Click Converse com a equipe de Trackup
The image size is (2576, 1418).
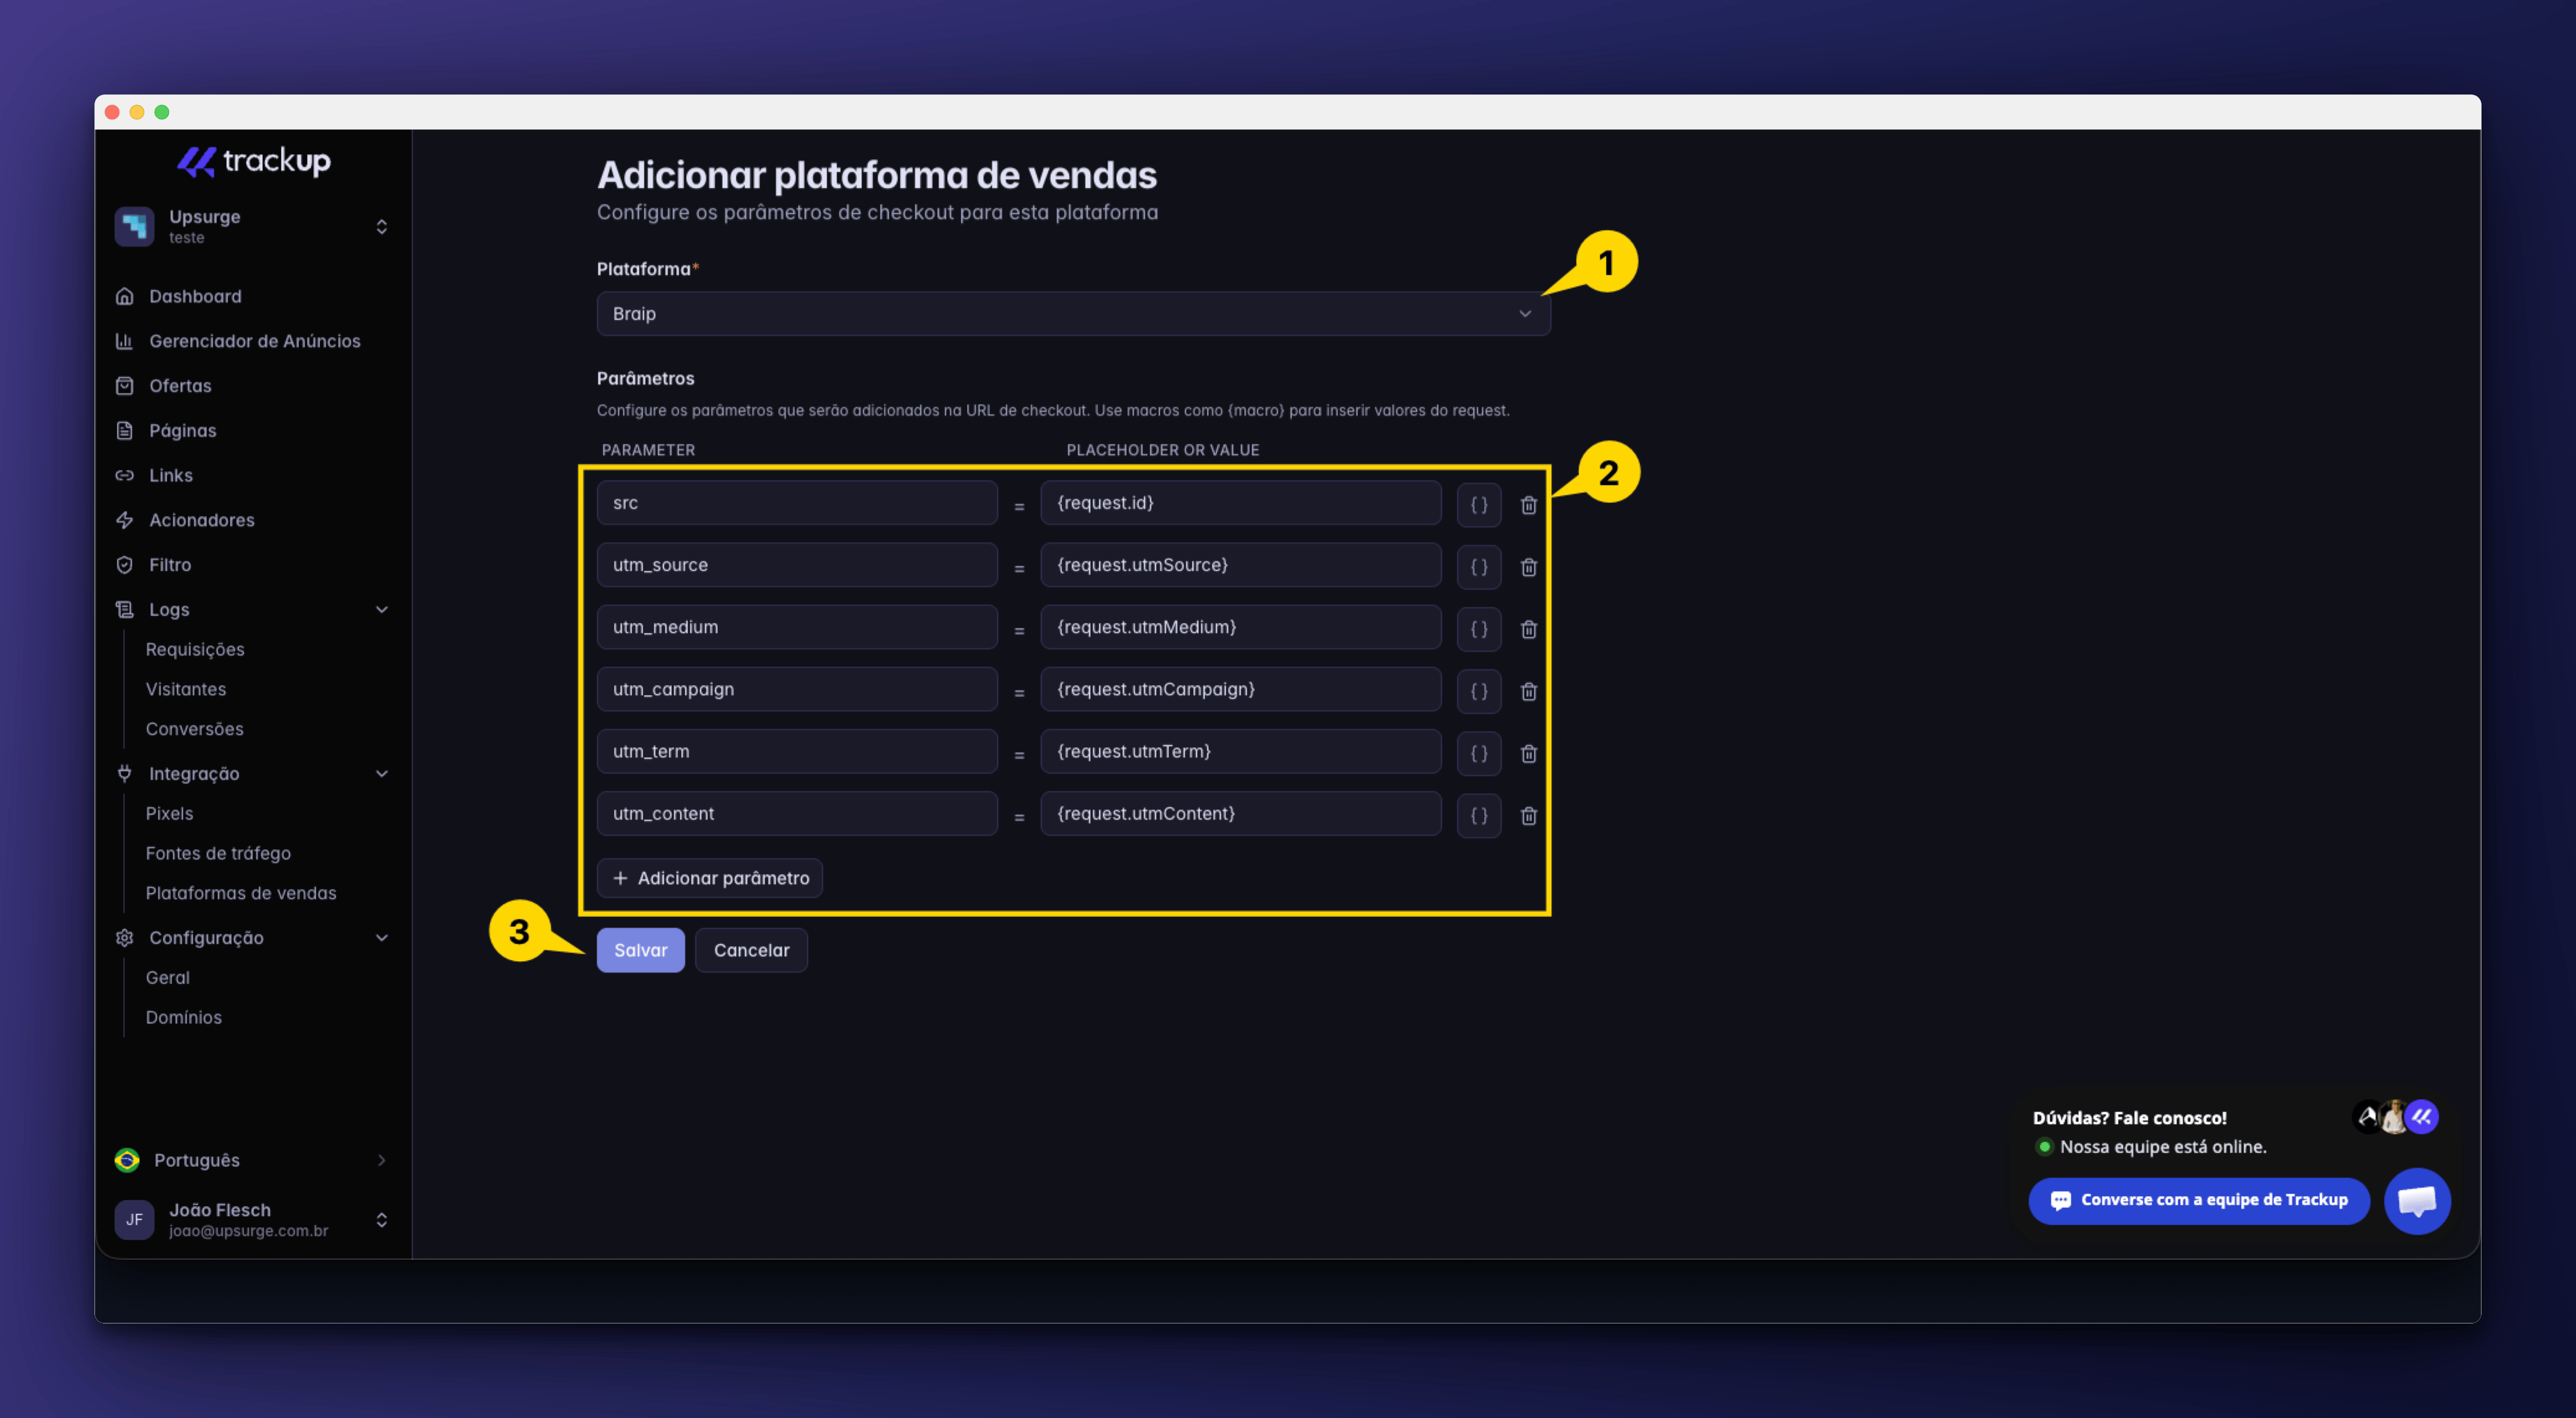coord(2199,1200)
